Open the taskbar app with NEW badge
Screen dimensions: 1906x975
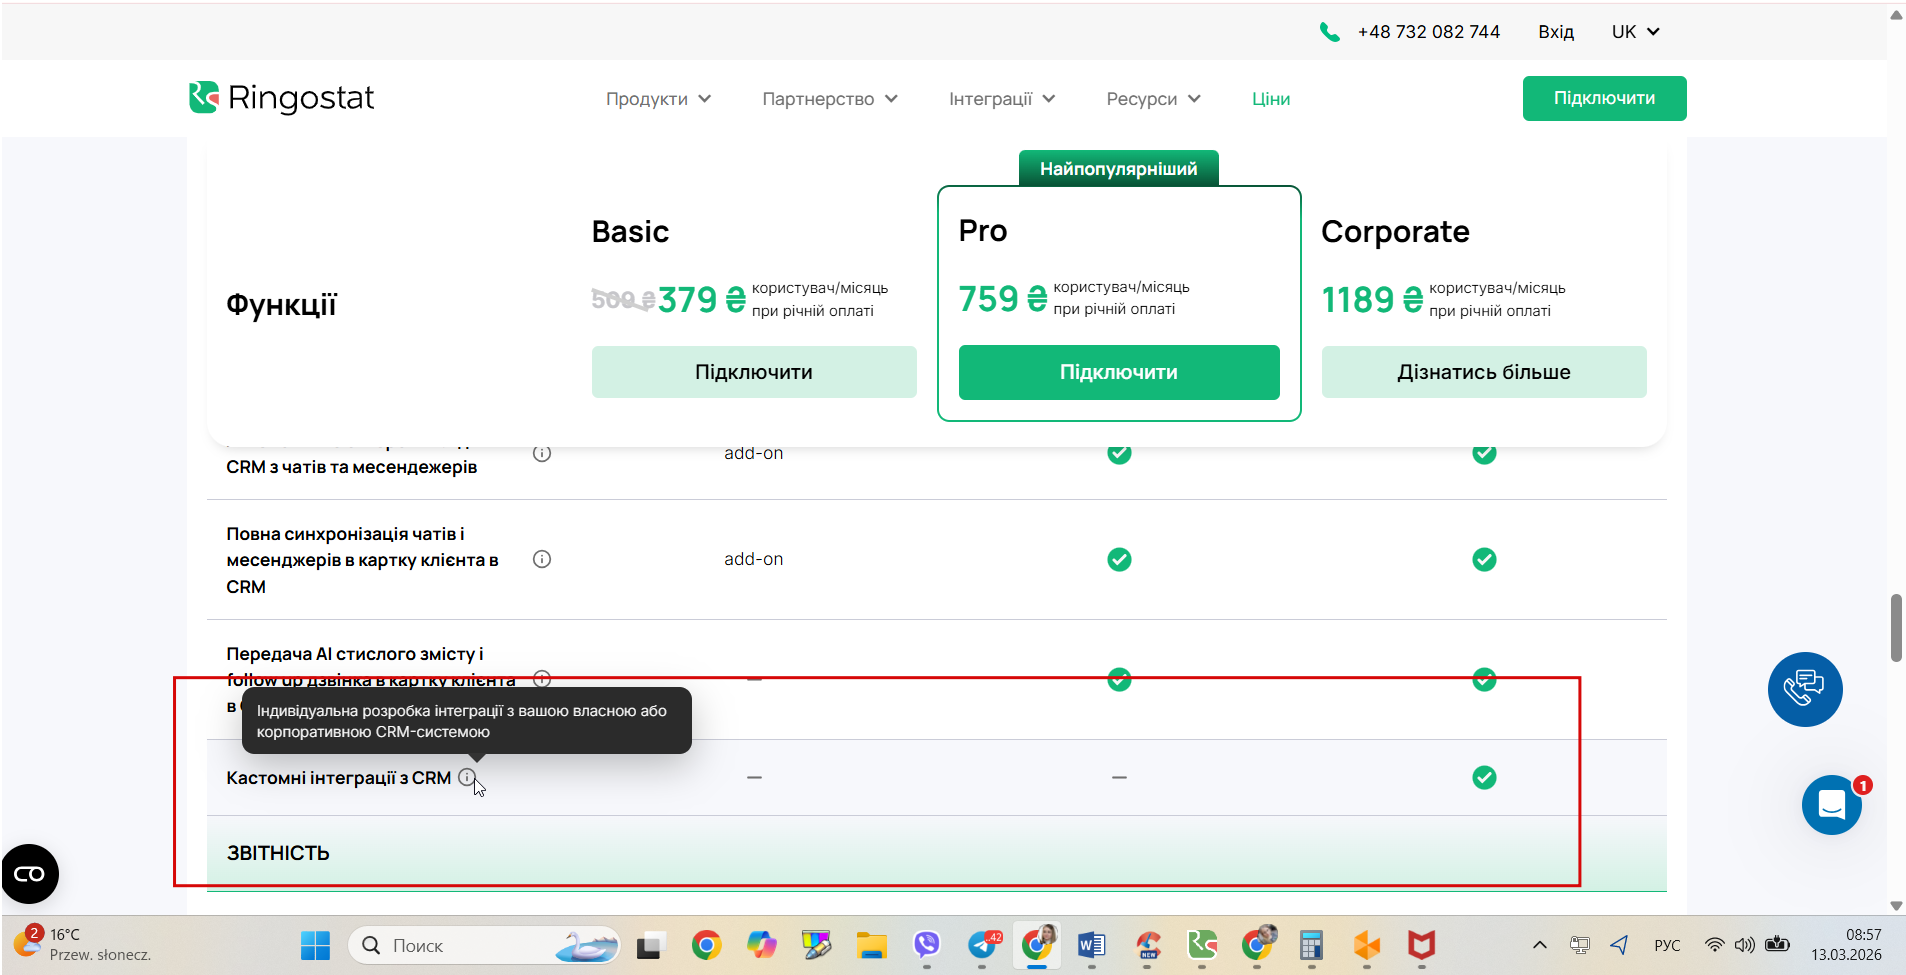pos(1147,945)
